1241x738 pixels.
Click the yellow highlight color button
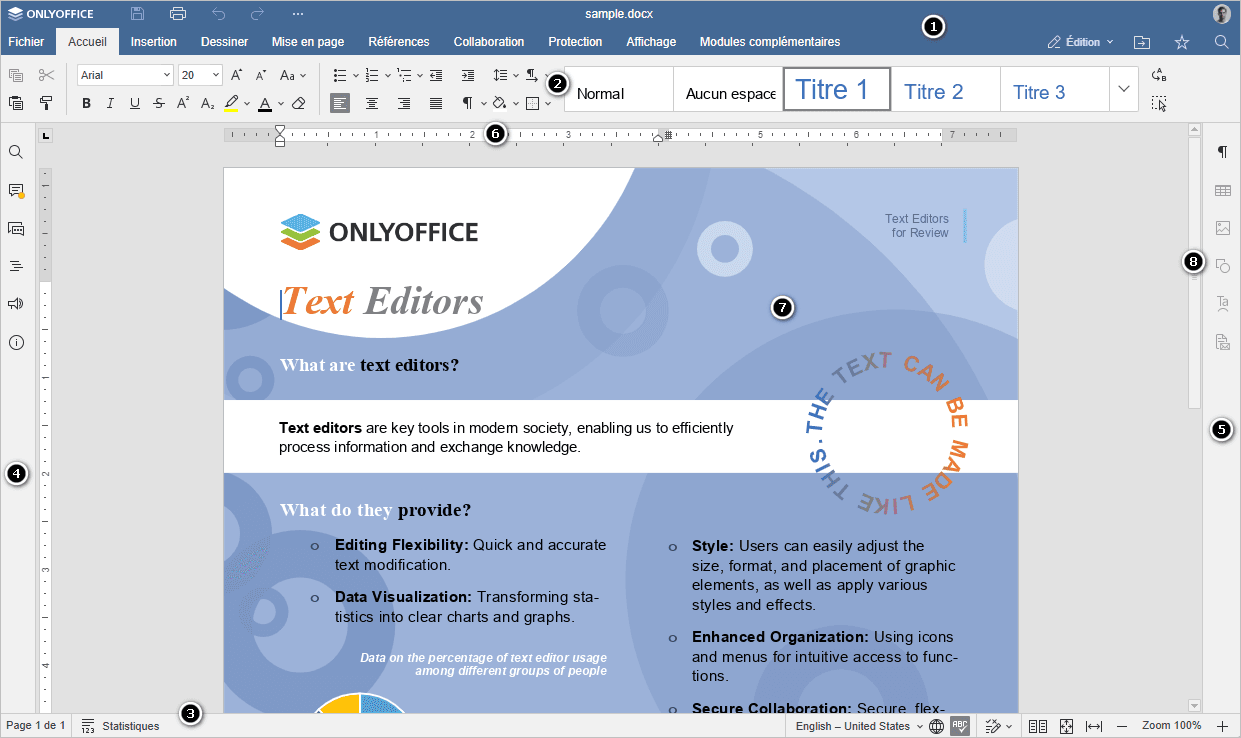coord(231,103)
